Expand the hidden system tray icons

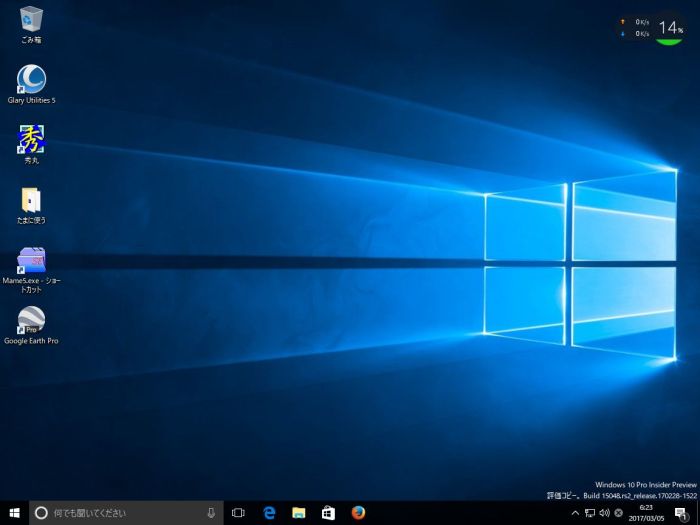(574, 513)
